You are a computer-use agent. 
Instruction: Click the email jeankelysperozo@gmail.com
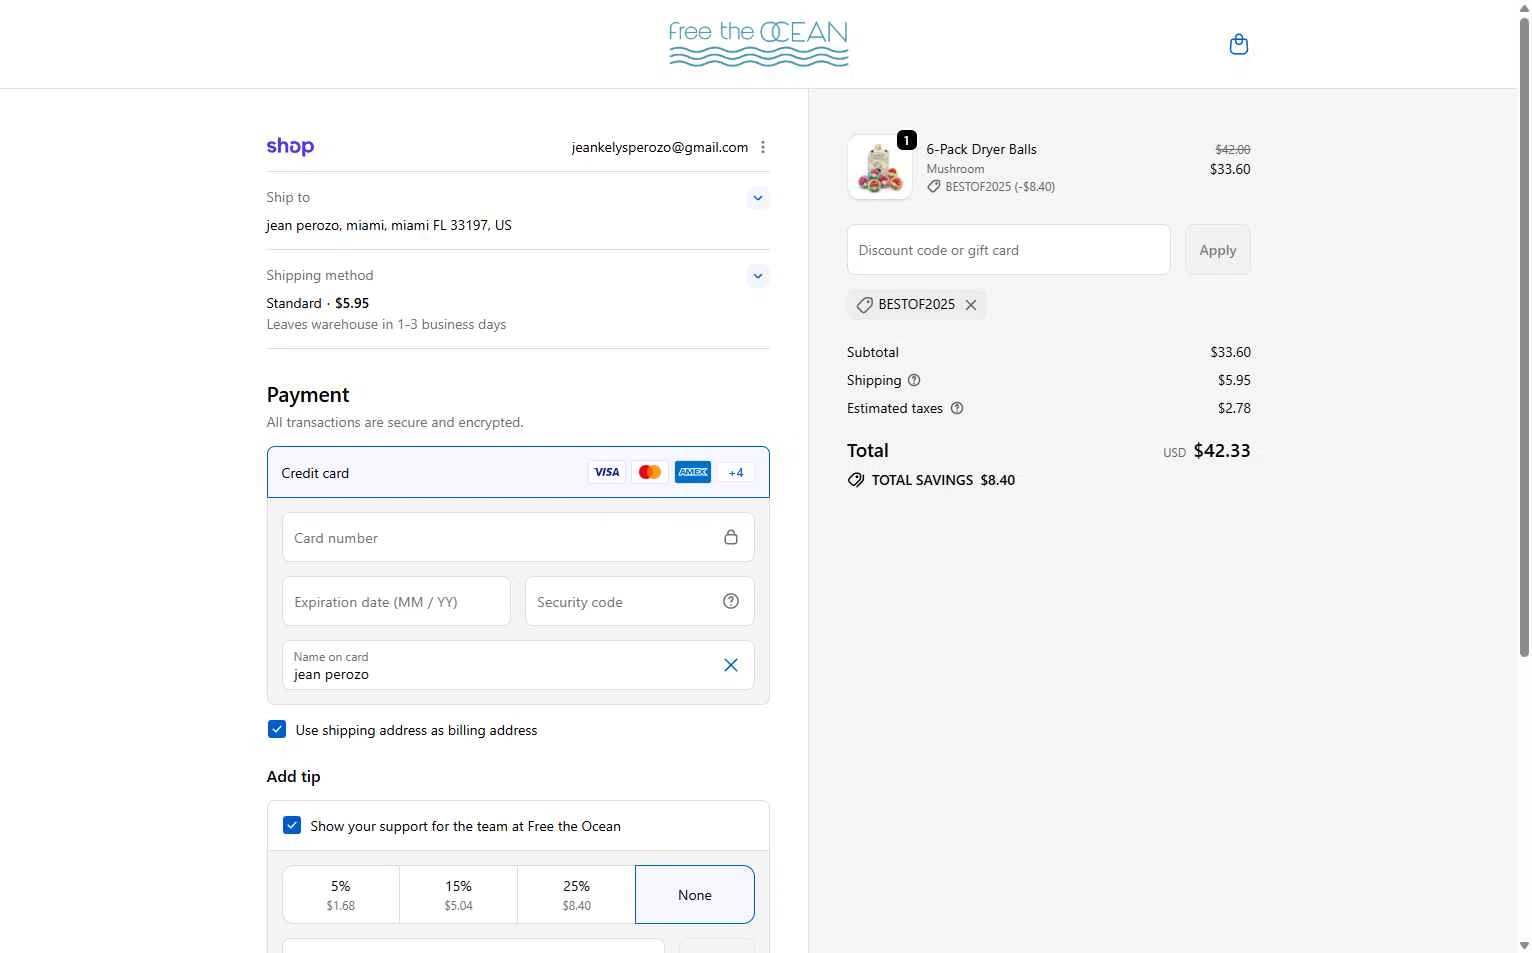660,147
